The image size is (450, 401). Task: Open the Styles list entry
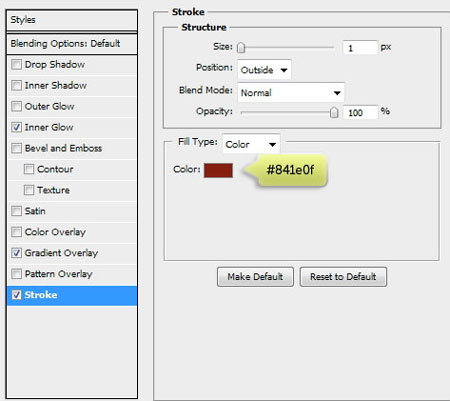72,20
